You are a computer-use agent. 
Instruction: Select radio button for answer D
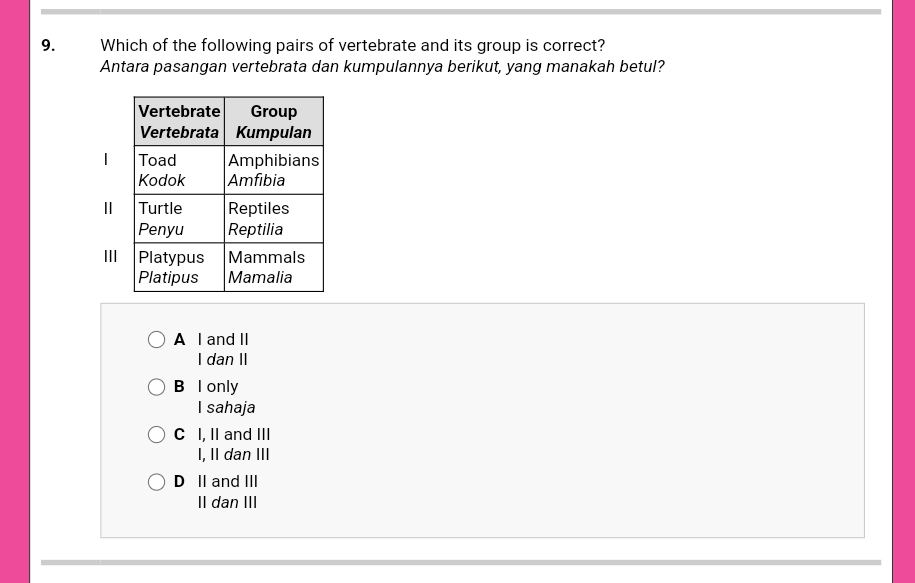(156, 482)
